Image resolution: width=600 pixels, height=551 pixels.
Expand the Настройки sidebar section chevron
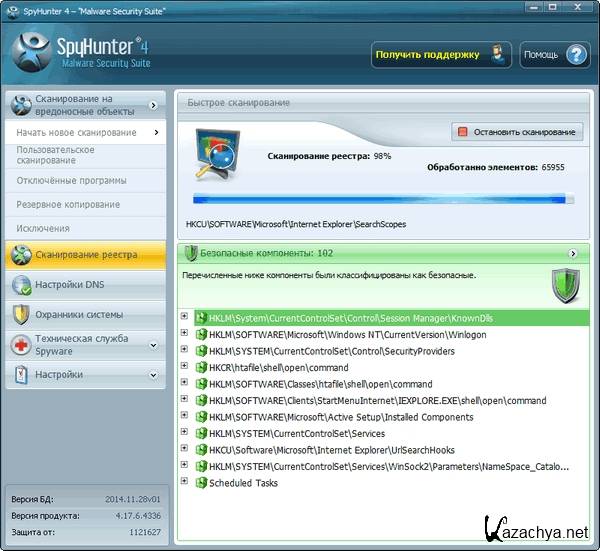click(x=153, y=375)
